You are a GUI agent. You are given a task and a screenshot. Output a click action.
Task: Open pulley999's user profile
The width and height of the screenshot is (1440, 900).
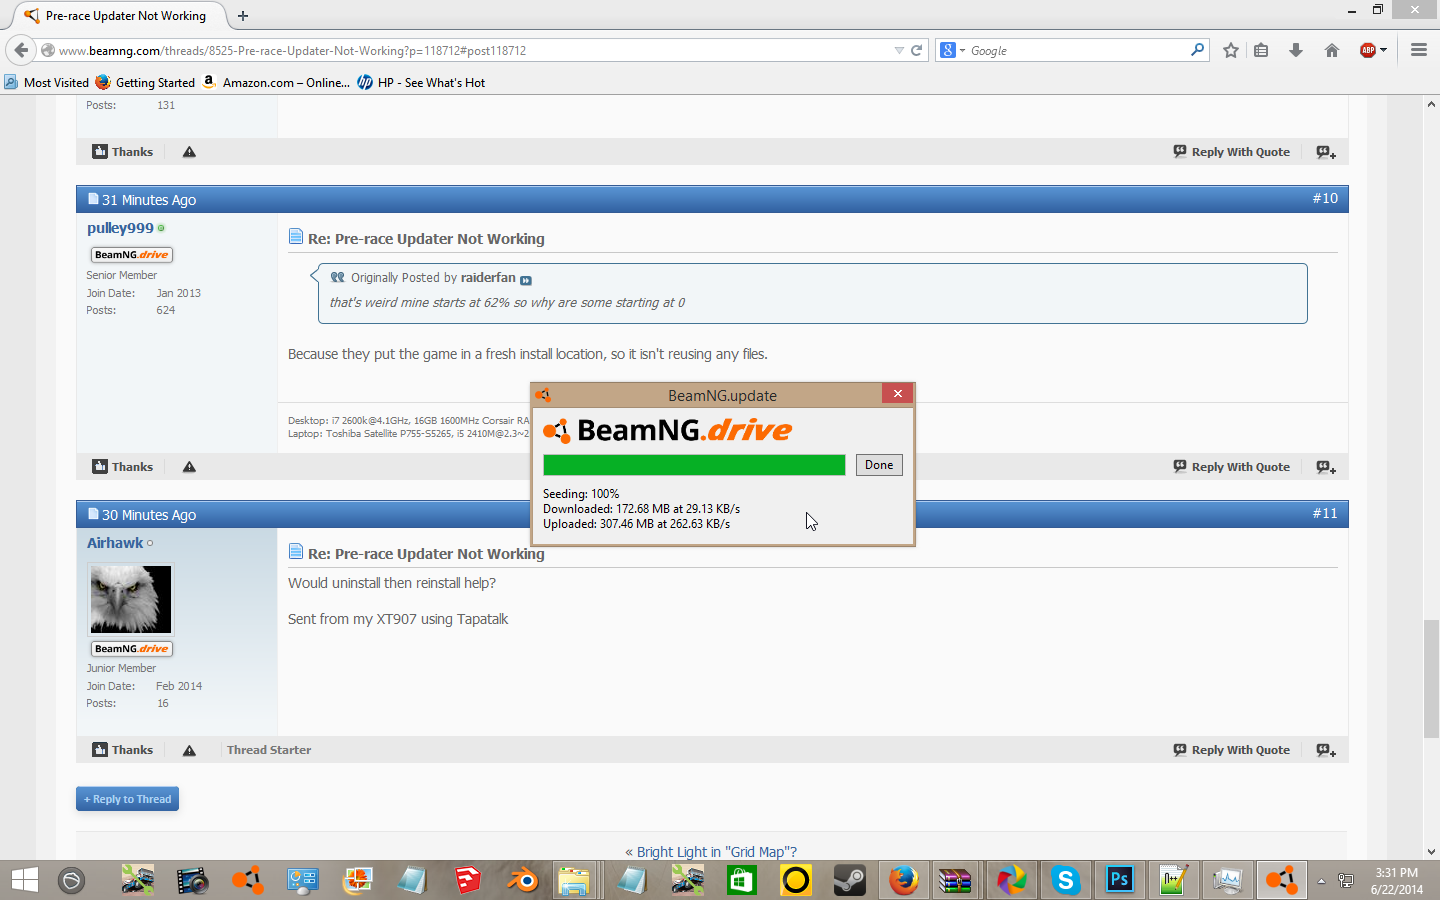click(120, 228)
